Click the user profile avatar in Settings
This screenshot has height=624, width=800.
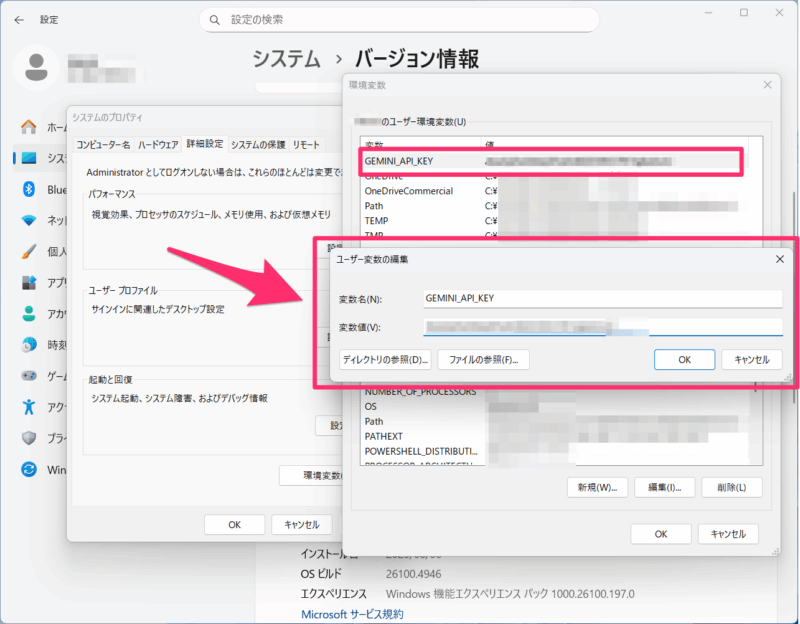tap(36, 67)
